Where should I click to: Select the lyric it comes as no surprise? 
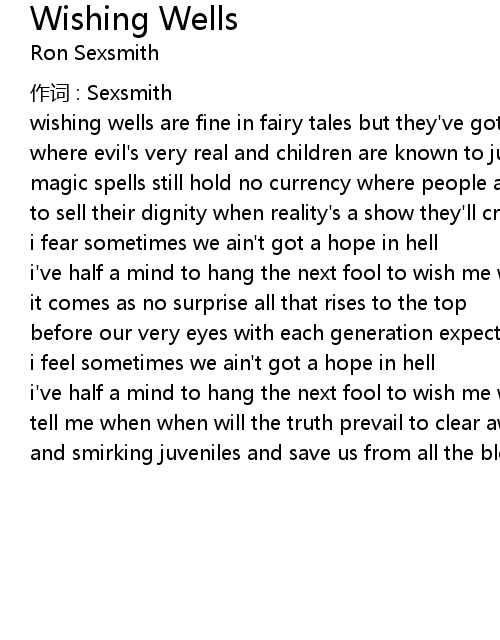(x=248, y=303)
